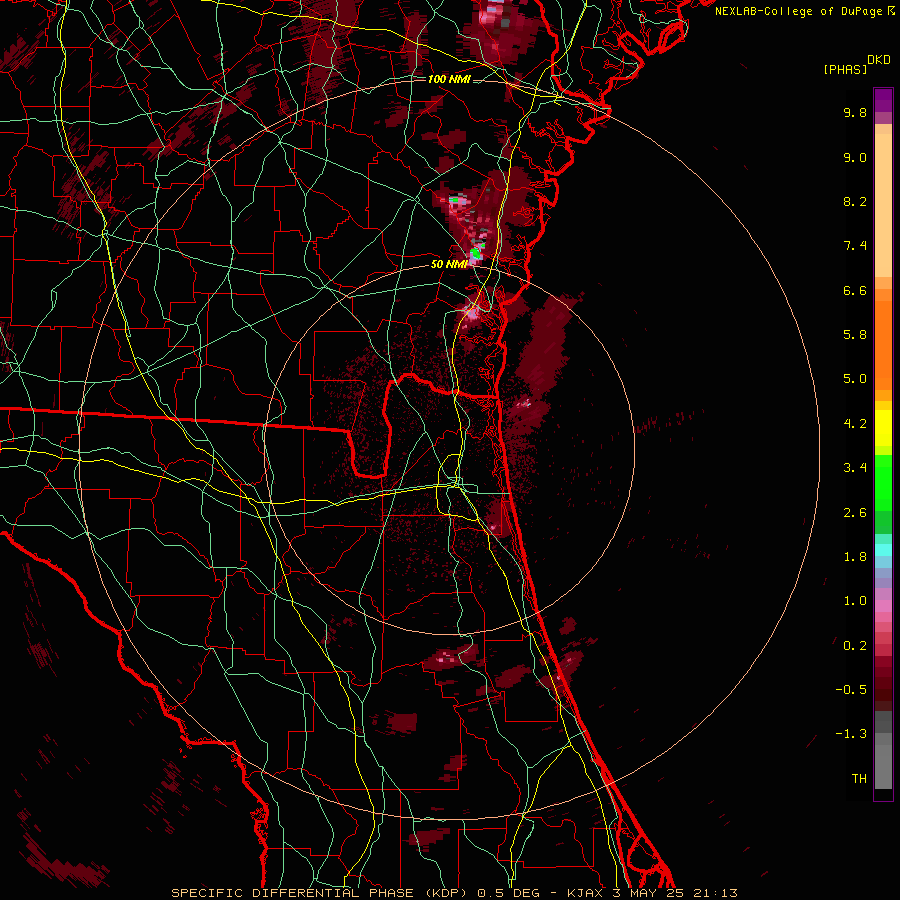Image resolution: width=900 pixels, height=900 pixels.
Task: Select the 5.0 legend value
Action: (x=855, y=379)
